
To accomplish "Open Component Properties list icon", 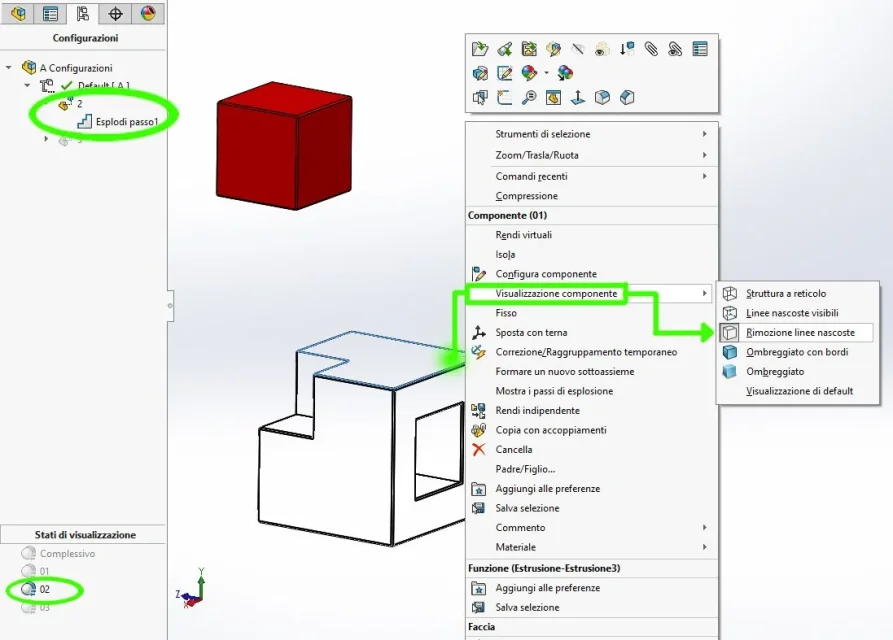I will (x=700, y=49).
